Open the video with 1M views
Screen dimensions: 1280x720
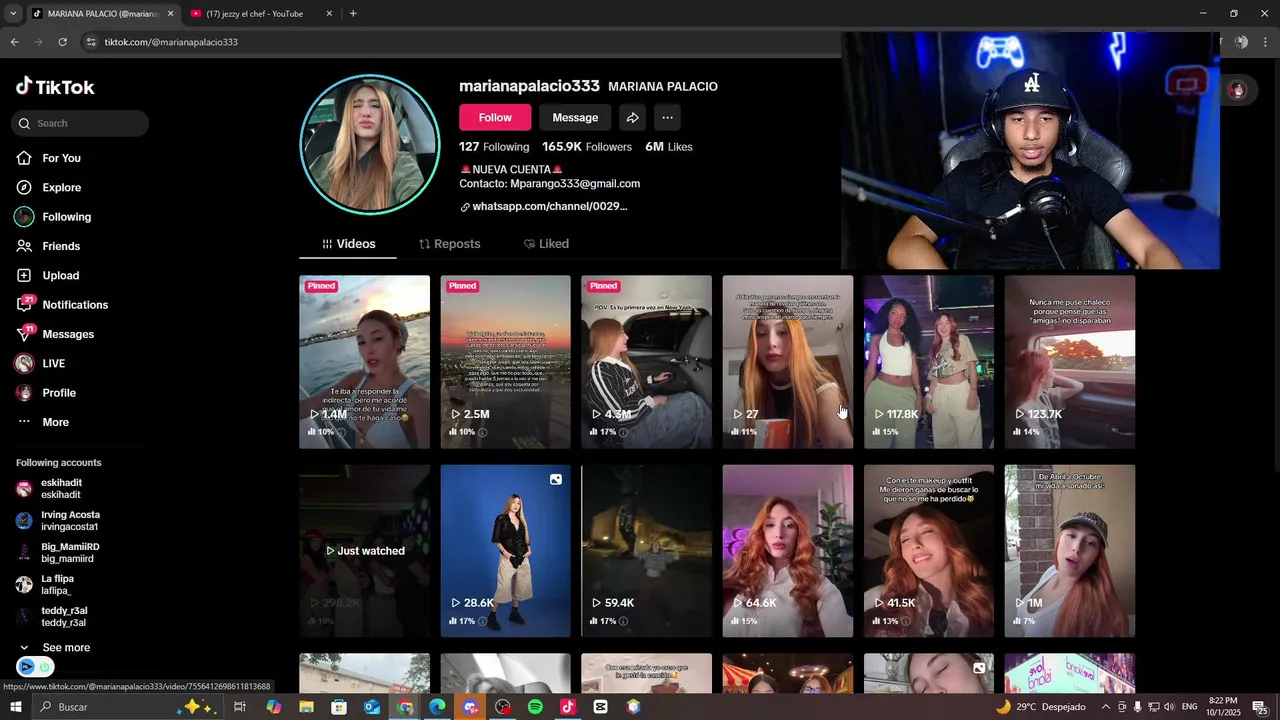1069,551
